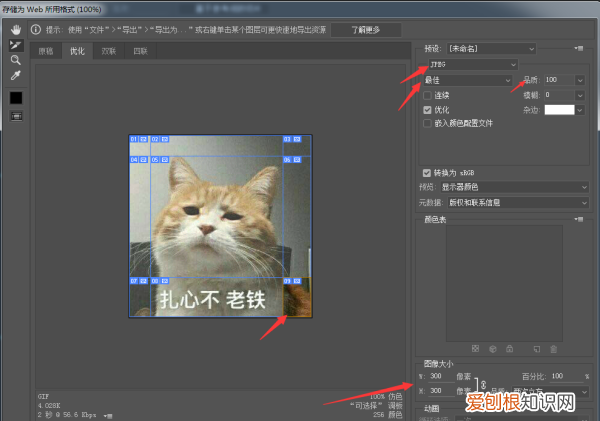Click the black eyedropper color swatch

(16, 97)
